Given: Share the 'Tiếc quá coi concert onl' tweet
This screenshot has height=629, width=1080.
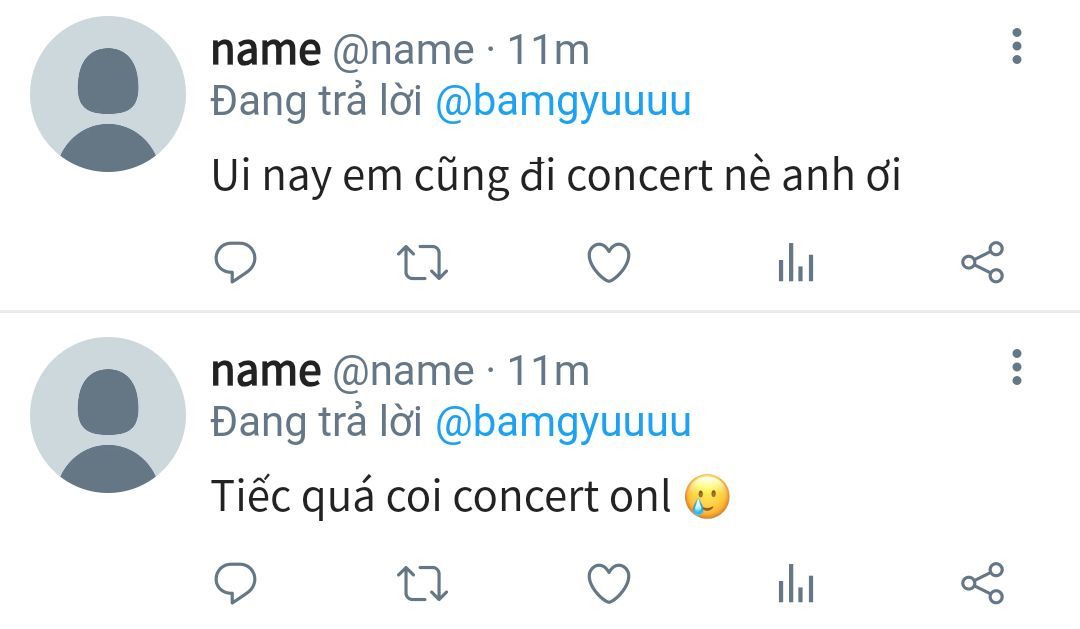Looking at the screenshot, I should tap(983, 583).
